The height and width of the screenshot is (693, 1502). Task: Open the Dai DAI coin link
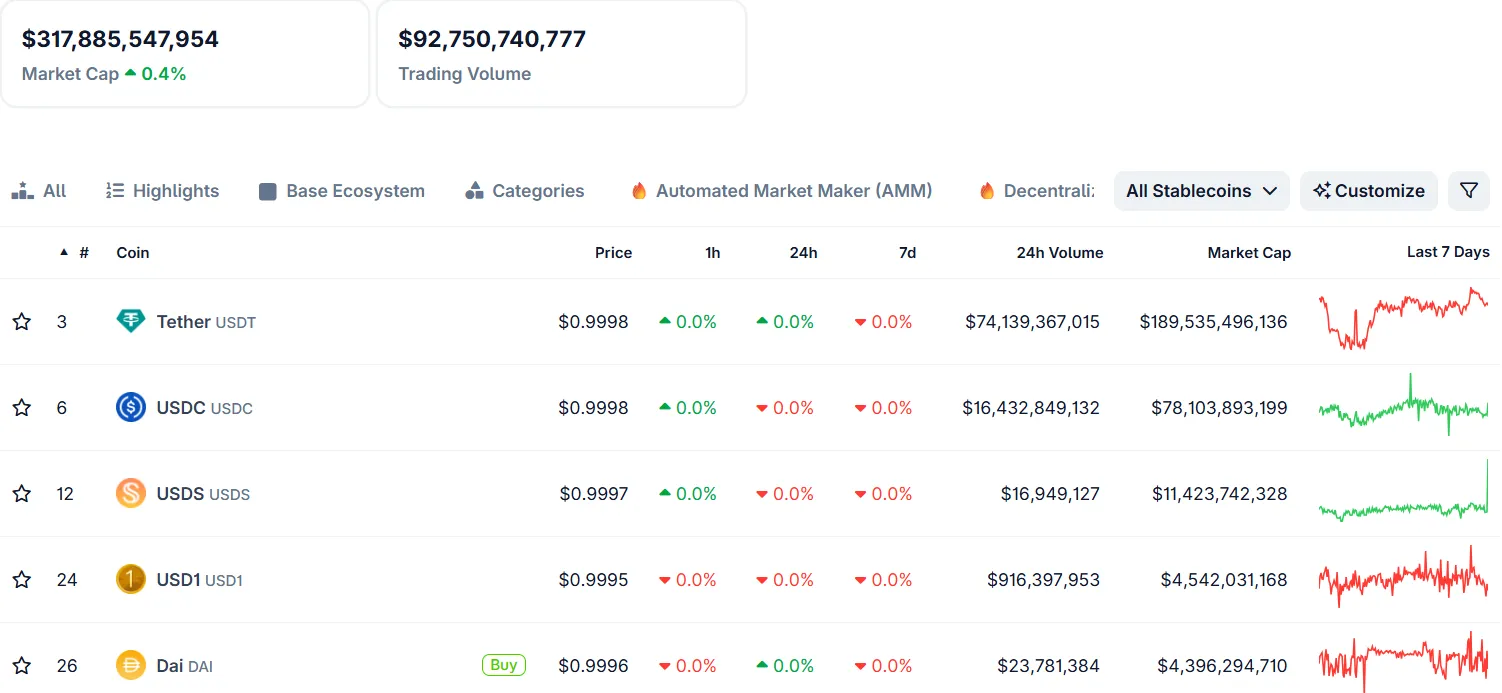[185, 666]
